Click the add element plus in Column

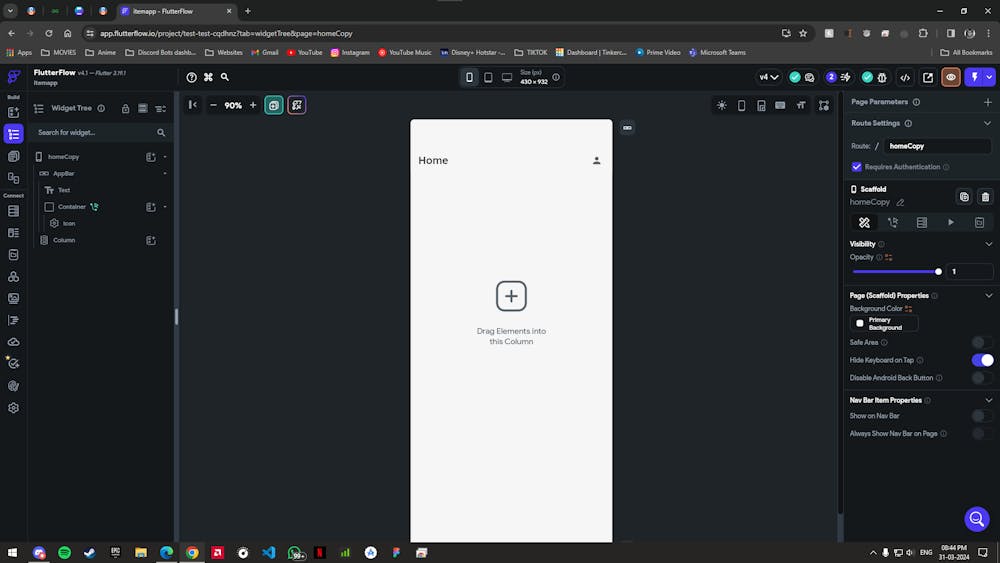coord(511,296)
